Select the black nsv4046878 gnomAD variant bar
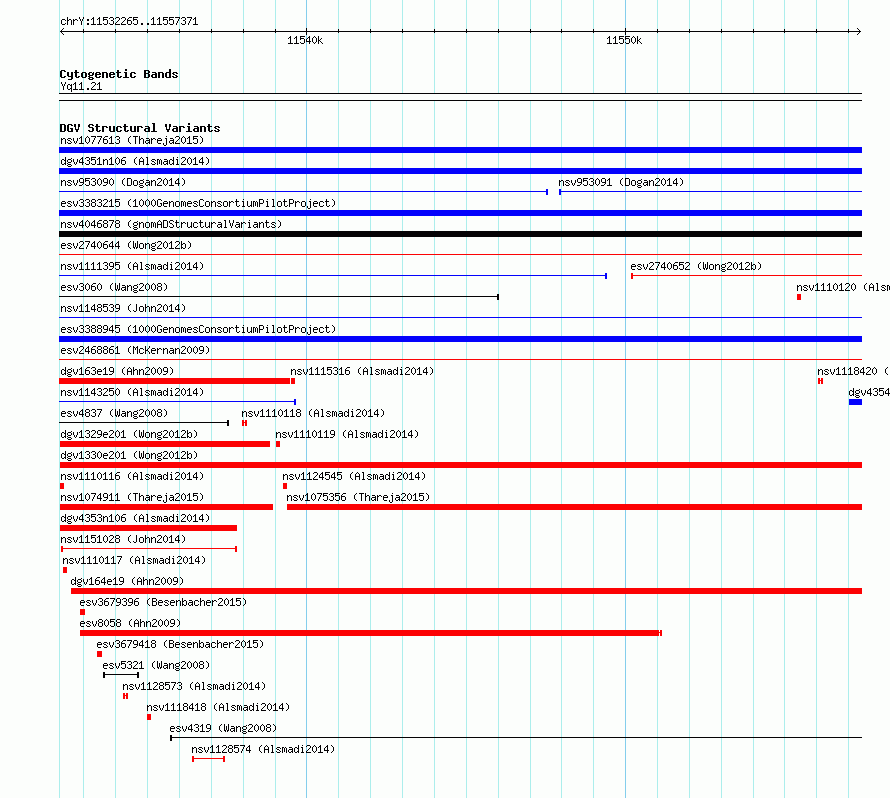This screenshot has height=798, width=890. pyautogui.click(x=460, y=234)
